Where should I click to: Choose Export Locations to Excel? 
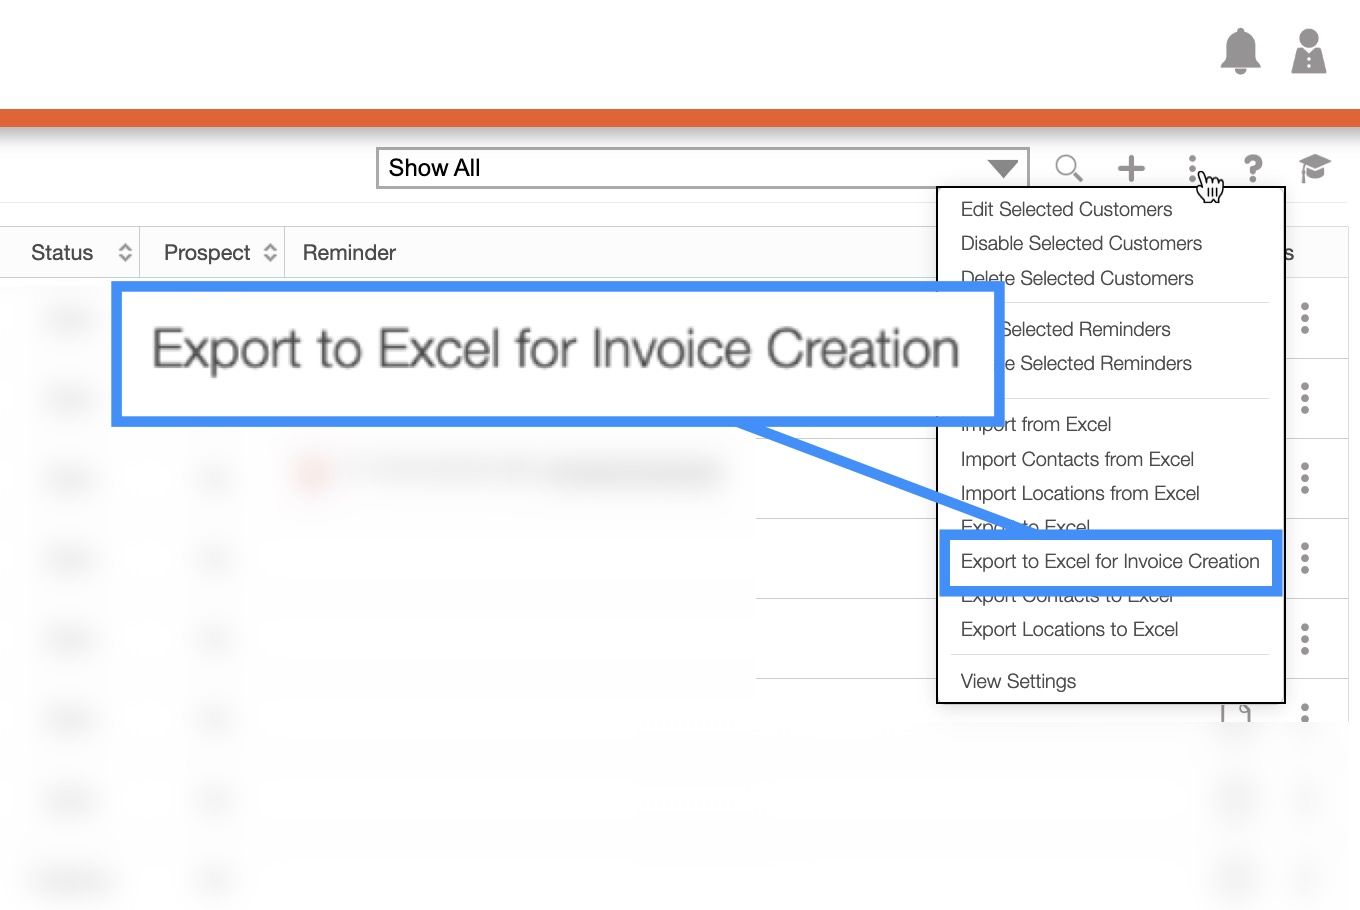[1069, 629]
